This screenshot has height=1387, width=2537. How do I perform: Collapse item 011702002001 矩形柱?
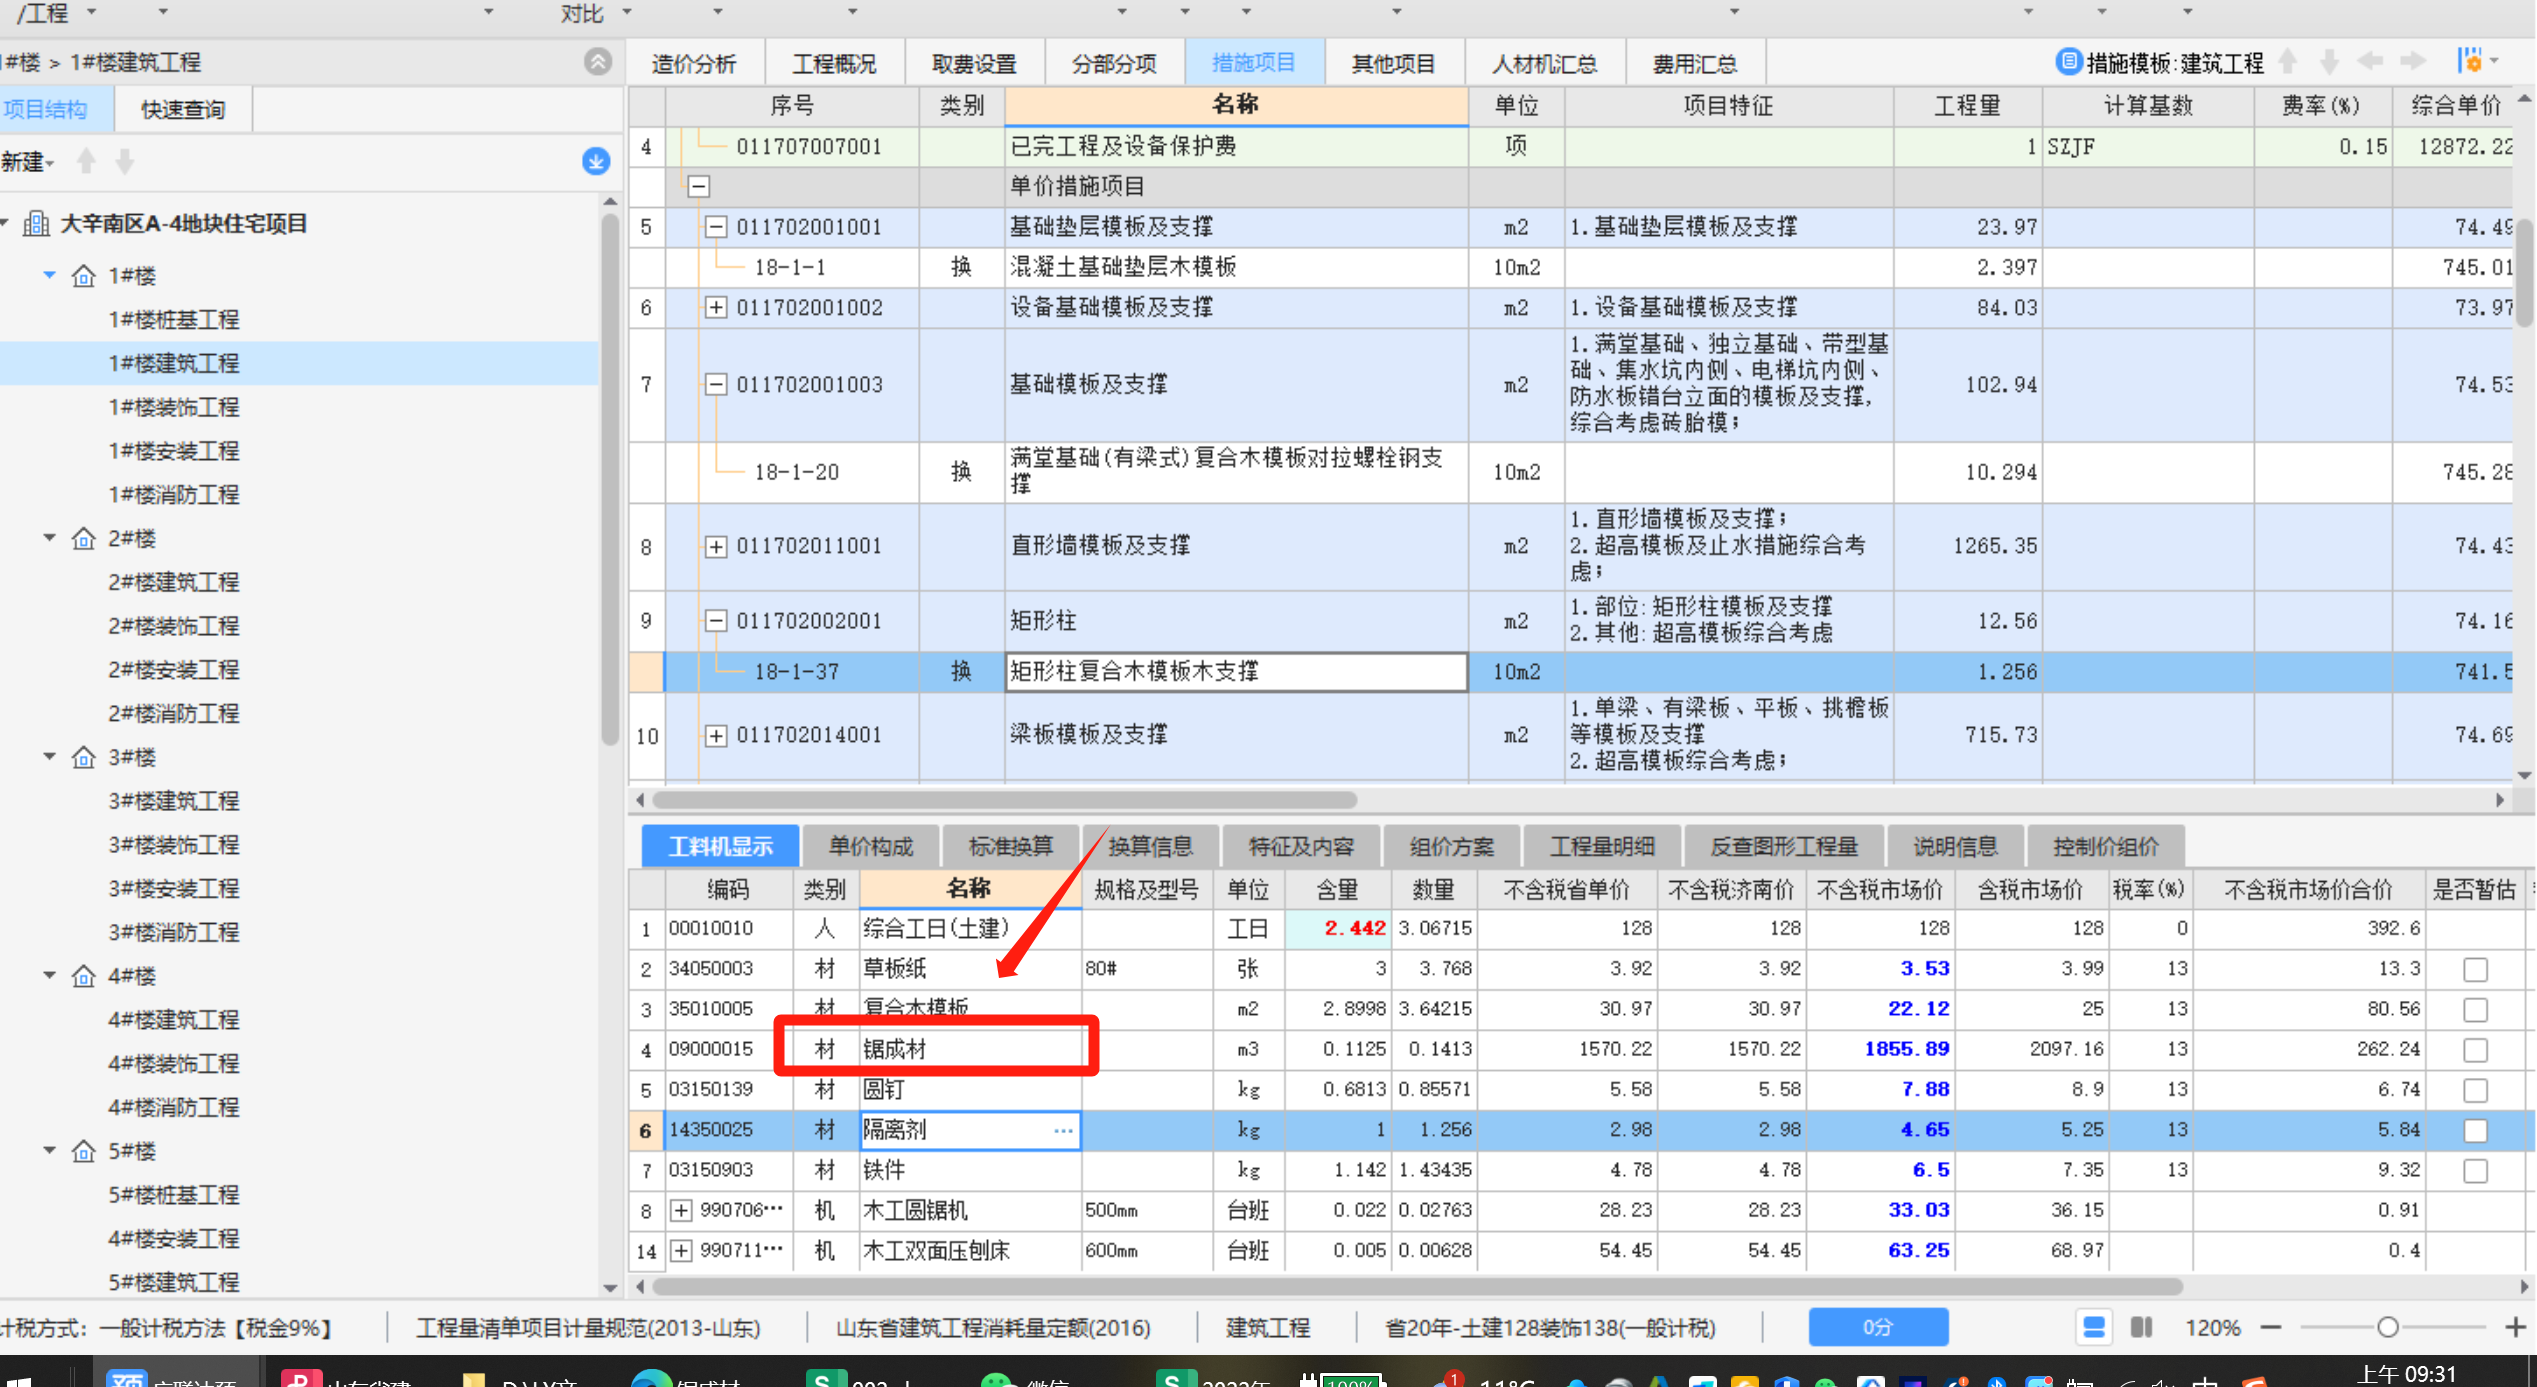[x=716, y=621]
